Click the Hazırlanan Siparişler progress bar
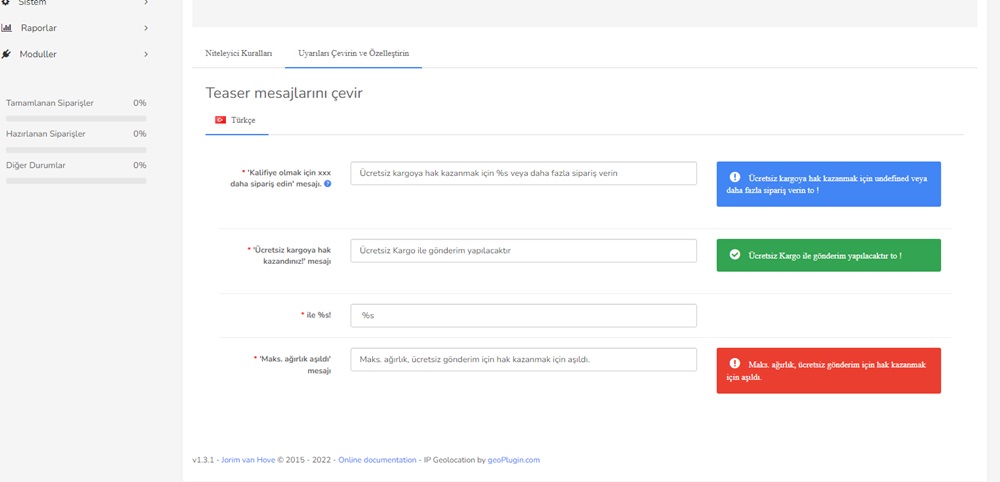 pyautogui.click(x=76, y=150)
